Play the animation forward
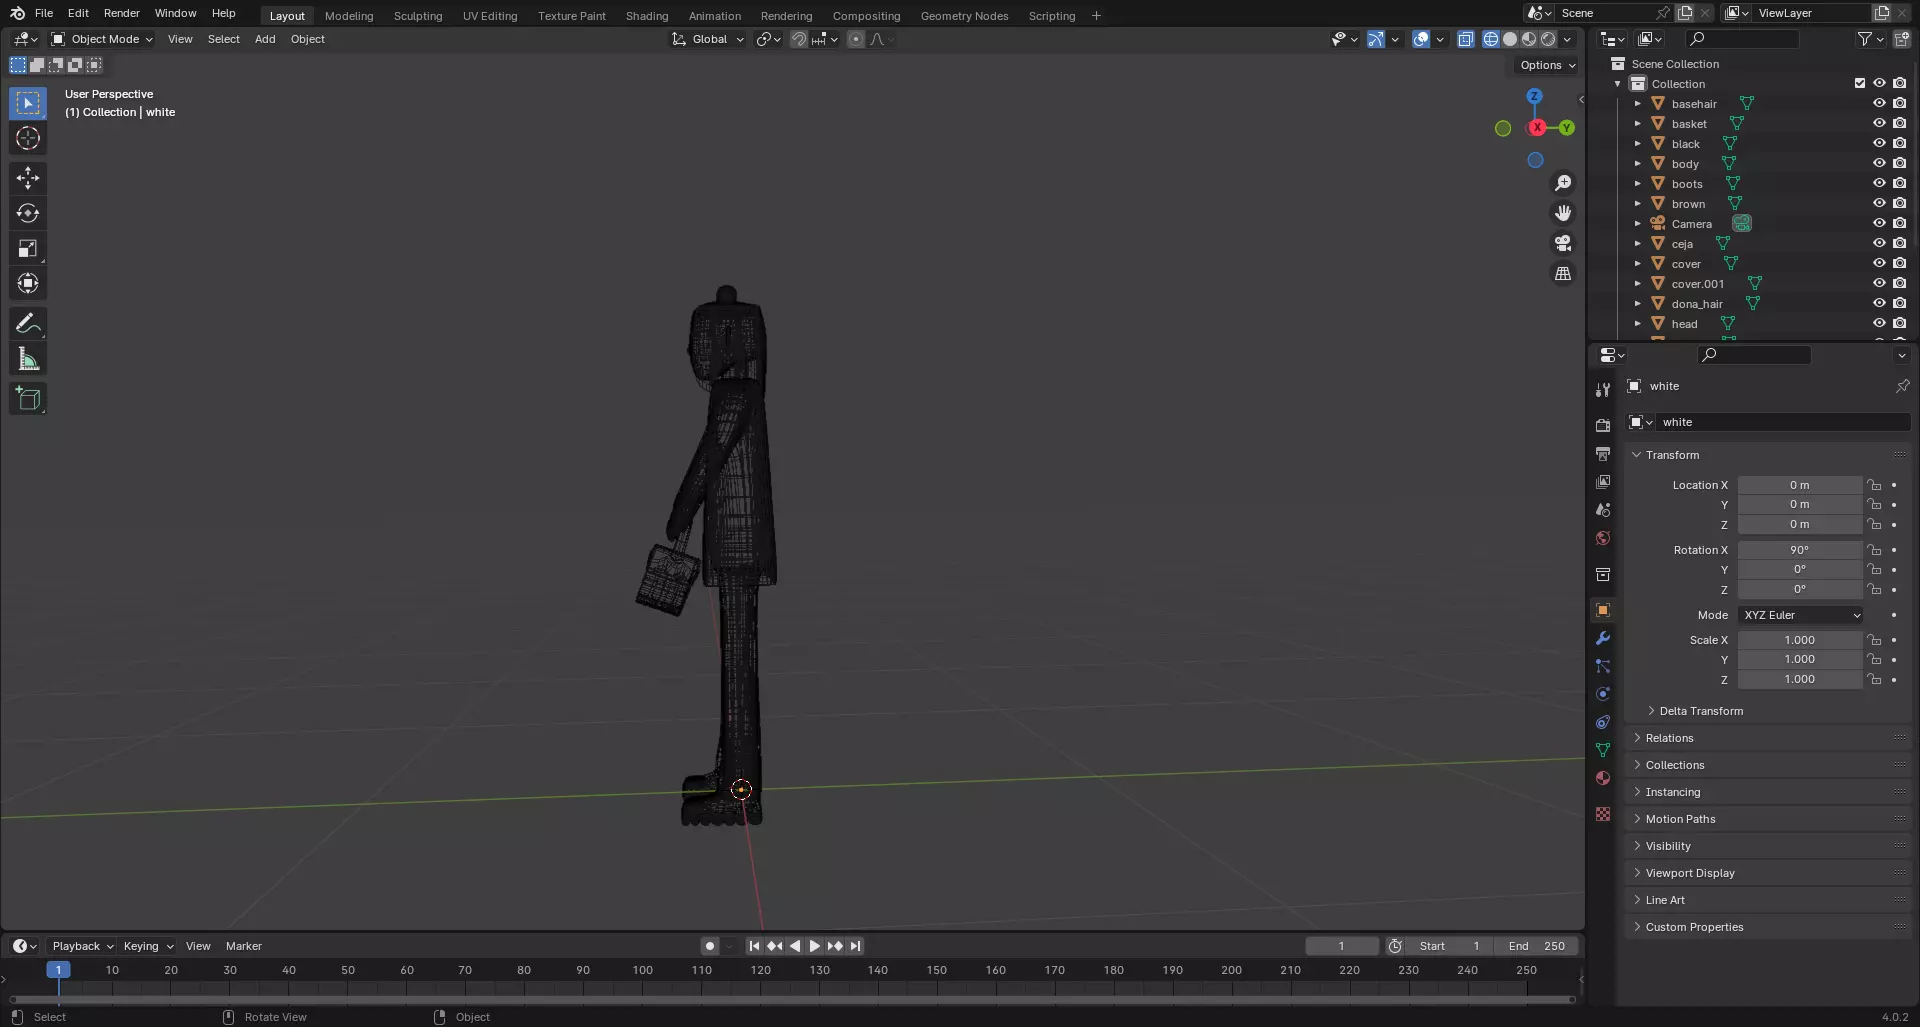This screenshot has width=1920, height=1027. click(815, 946)
